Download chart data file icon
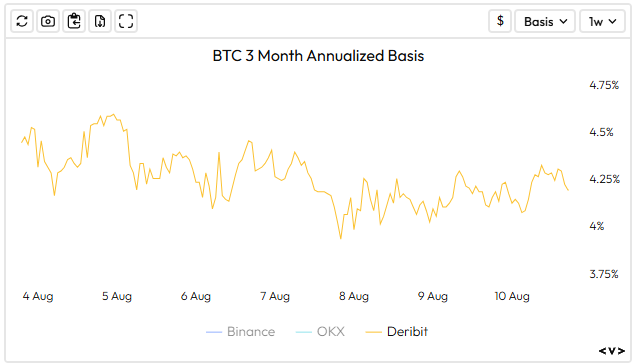The width and height of the screenshot is (633, 364). (x=100, y=21)
